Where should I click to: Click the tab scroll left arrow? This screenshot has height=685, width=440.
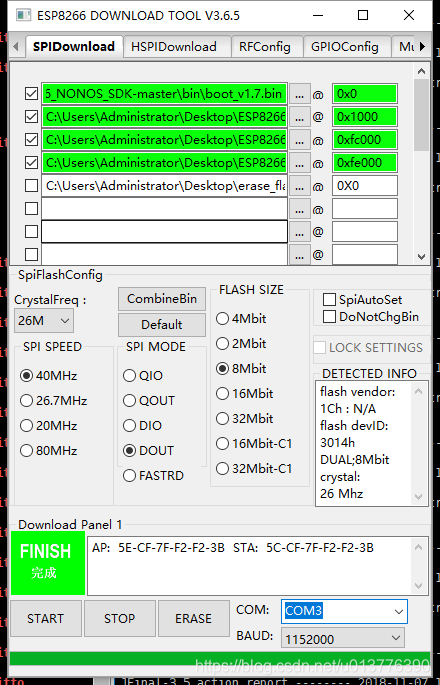[x=16, y=46]
